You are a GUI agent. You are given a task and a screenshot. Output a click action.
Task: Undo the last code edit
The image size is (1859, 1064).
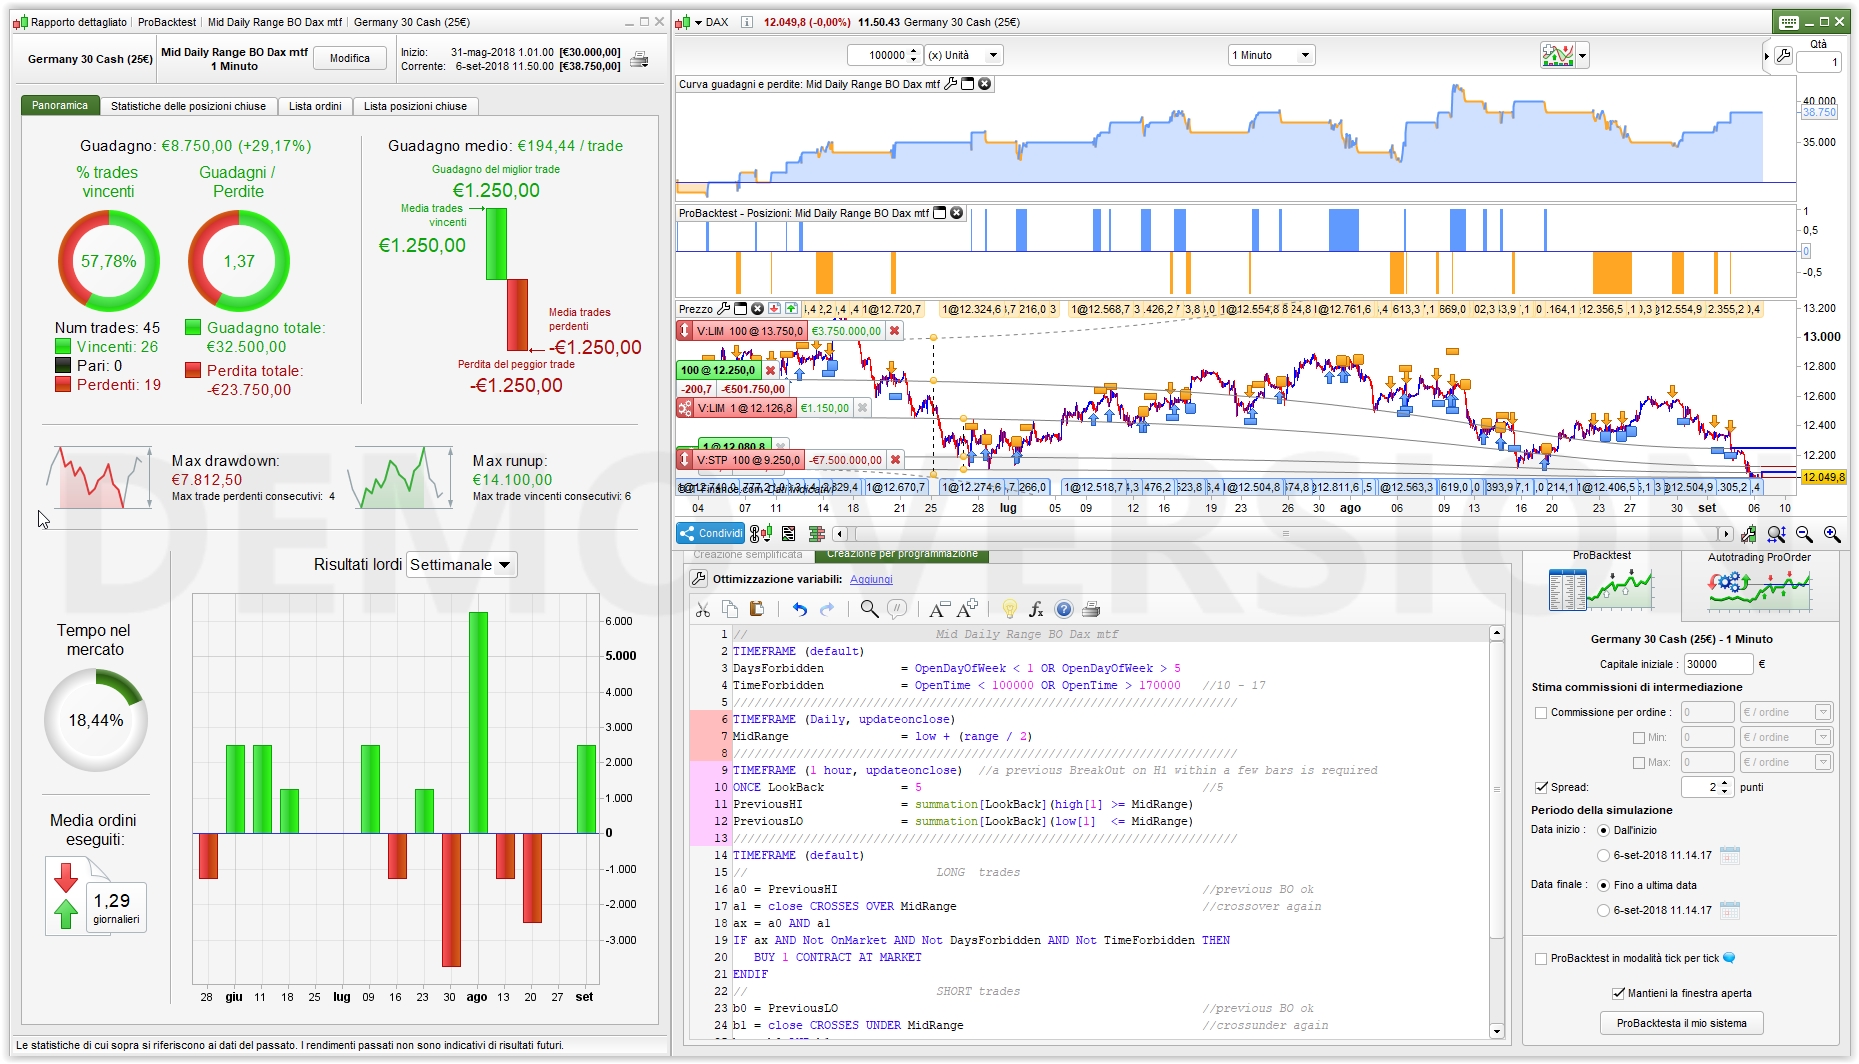coord(800,609)
